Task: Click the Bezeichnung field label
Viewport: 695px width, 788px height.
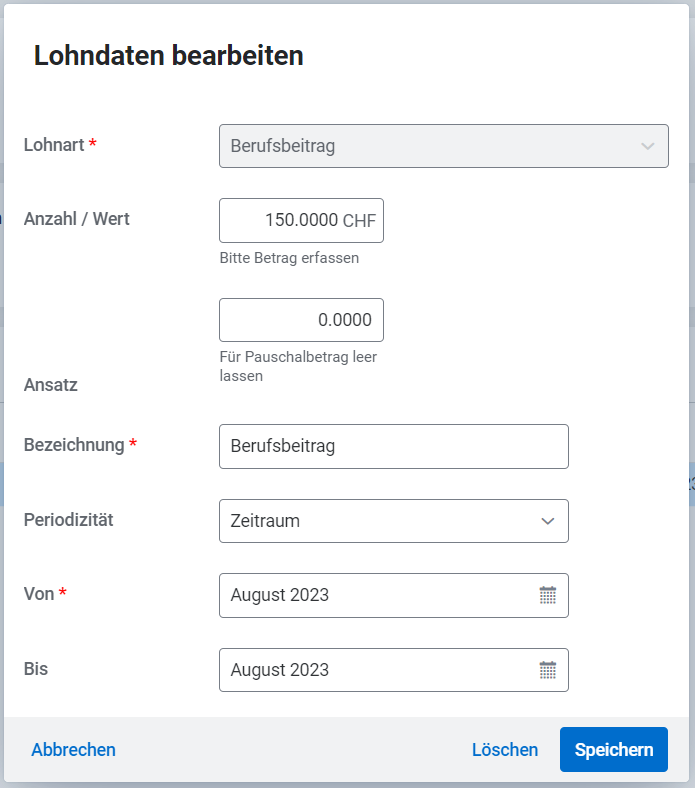Action: click(74, 444)
